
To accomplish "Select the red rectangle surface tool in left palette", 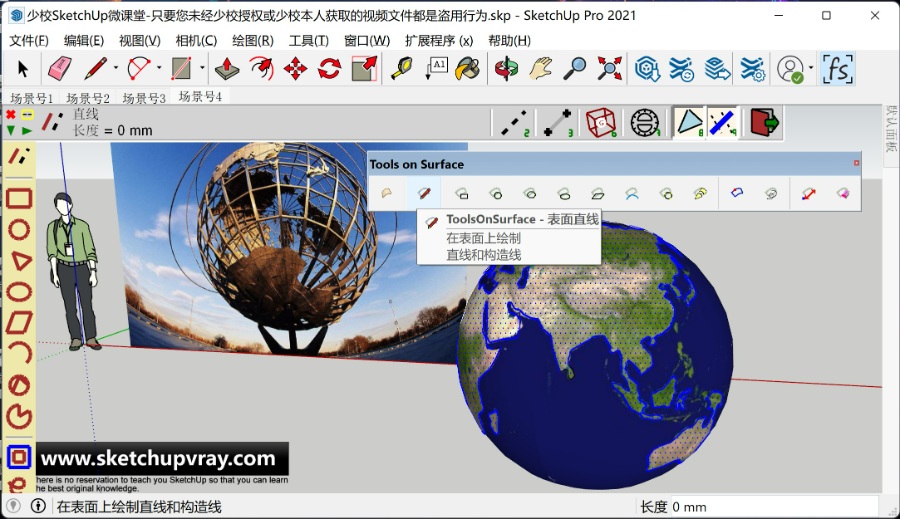I will [19, 199].
